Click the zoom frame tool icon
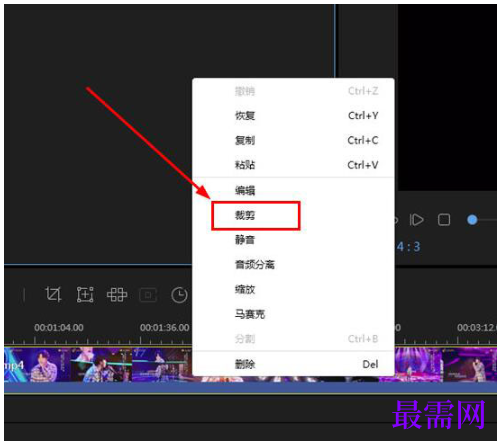The image size is (504, 446). tap(85, 294)
